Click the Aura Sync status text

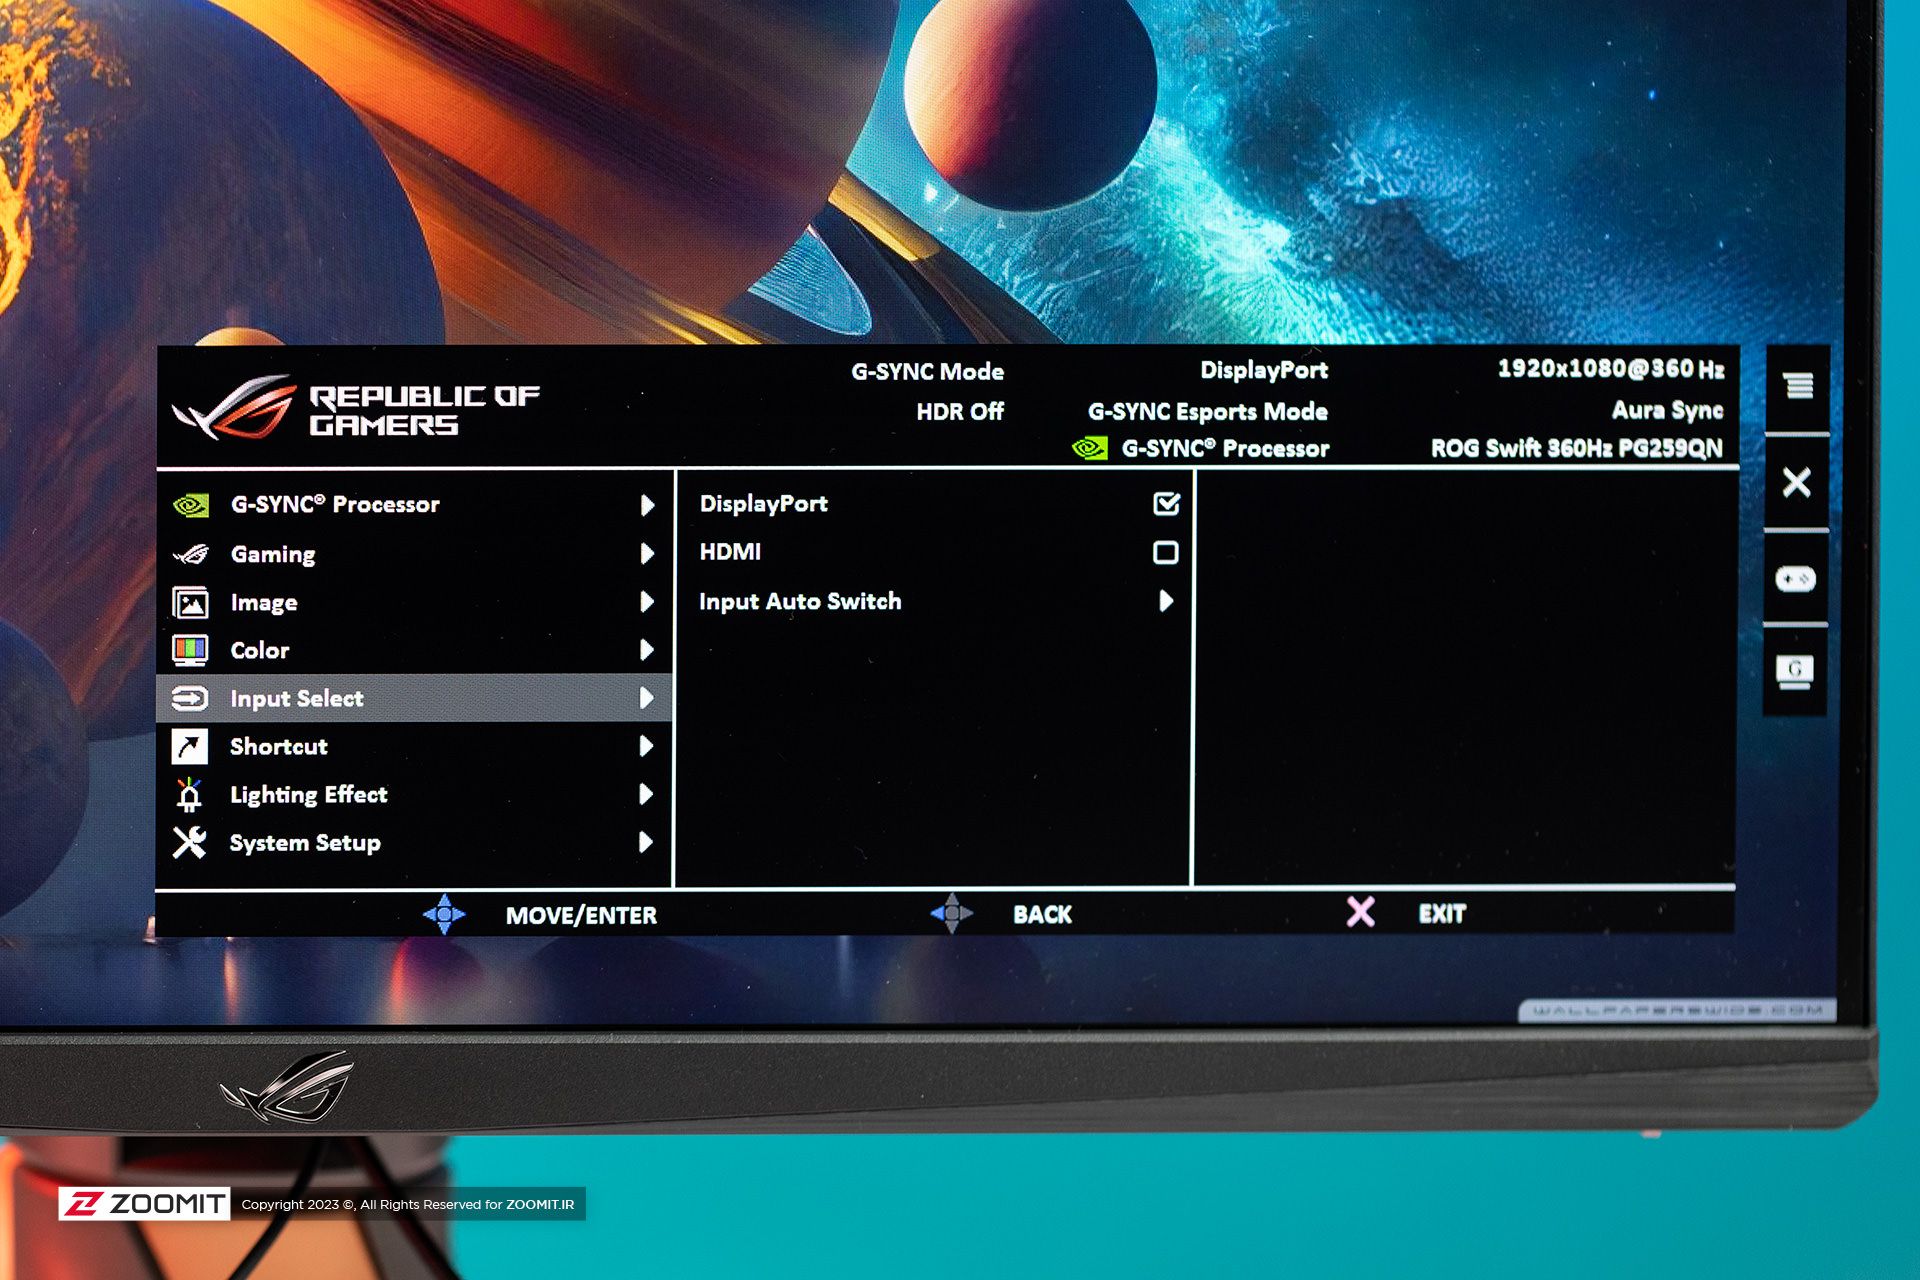[1667, 409]
